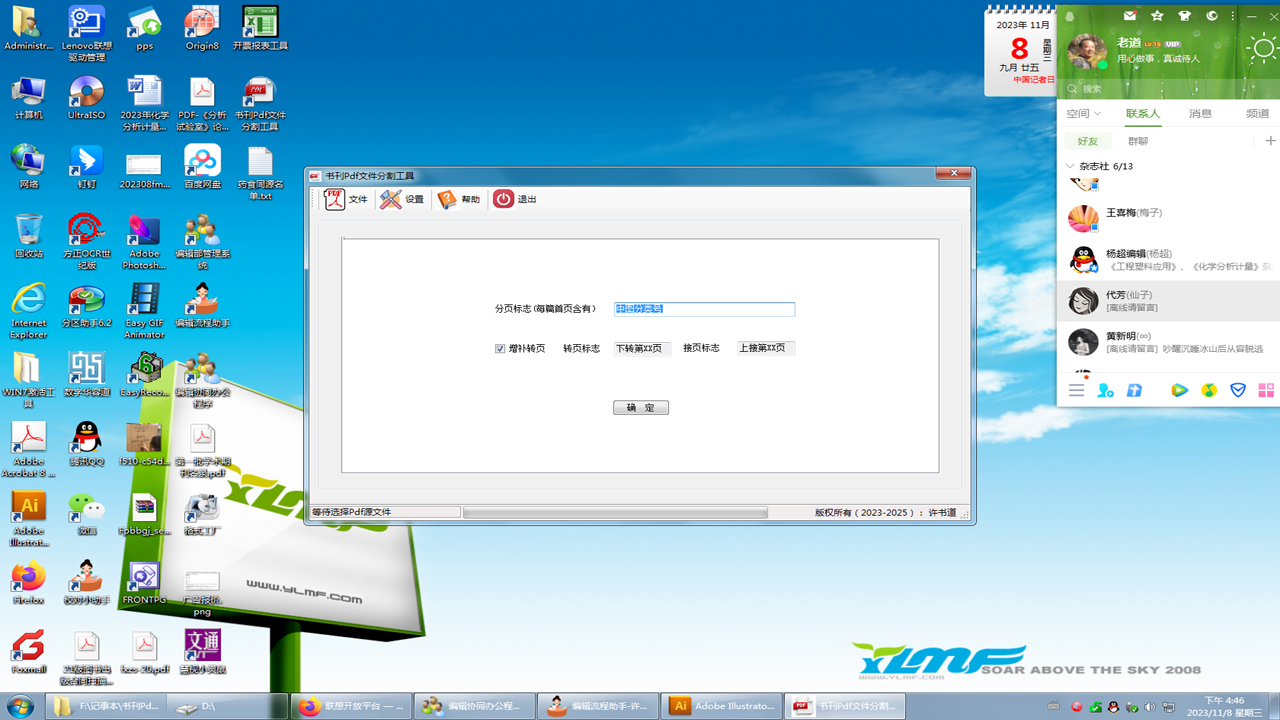Switch to the 群聊 group chat tab

(1138, 142)
